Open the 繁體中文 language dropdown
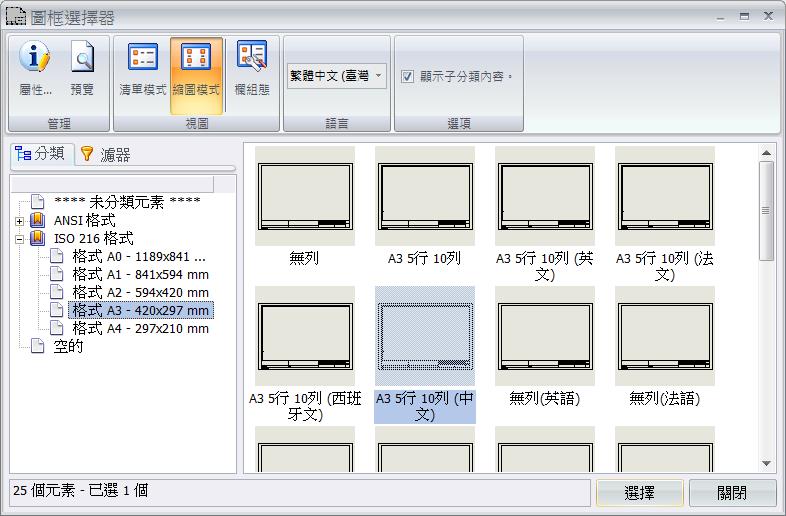 (x=337, y=76)
